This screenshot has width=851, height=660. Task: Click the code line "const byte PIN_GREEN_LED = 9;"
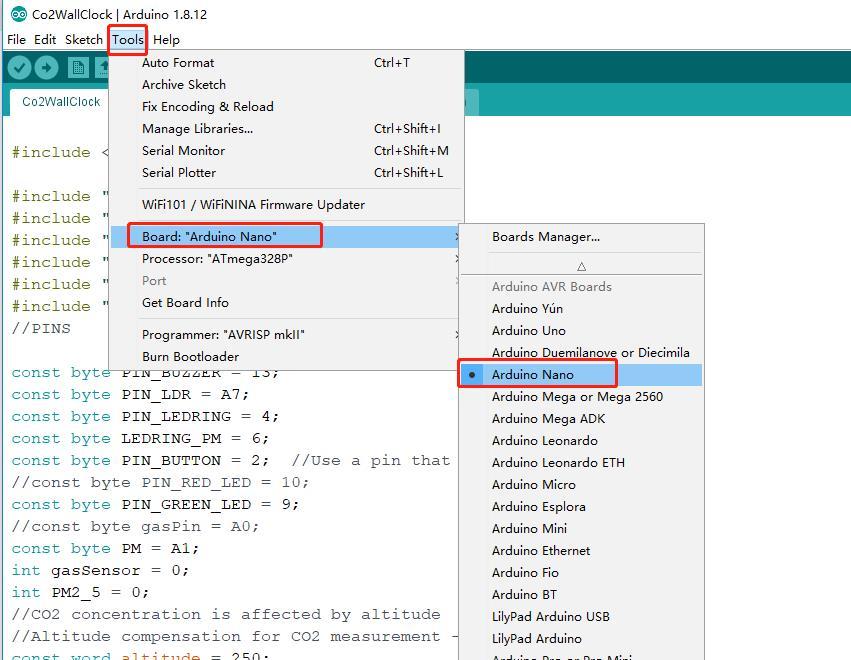tap(155, 505)
